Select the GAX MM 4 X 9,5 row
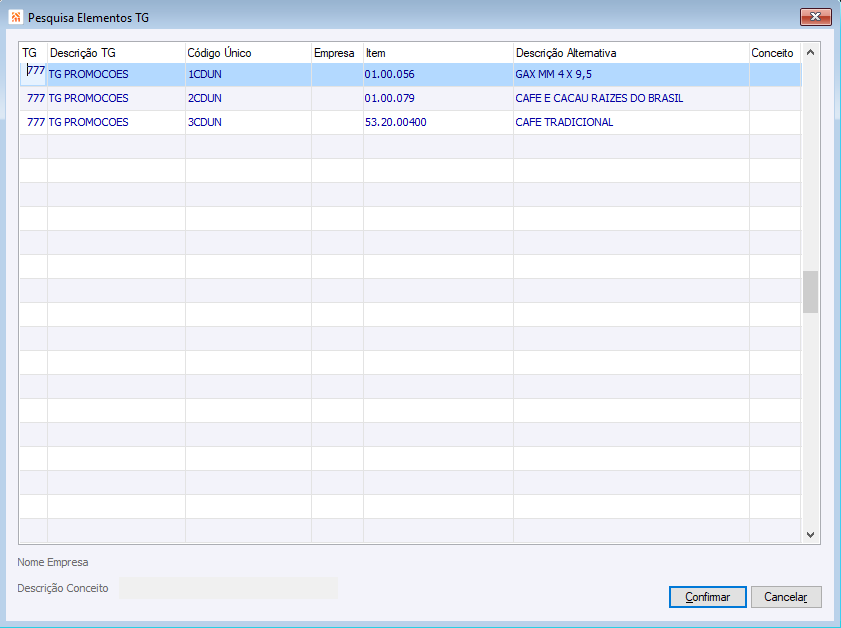Image resolution: width=841 pixels, height=628 pixels. pos(410,75)
